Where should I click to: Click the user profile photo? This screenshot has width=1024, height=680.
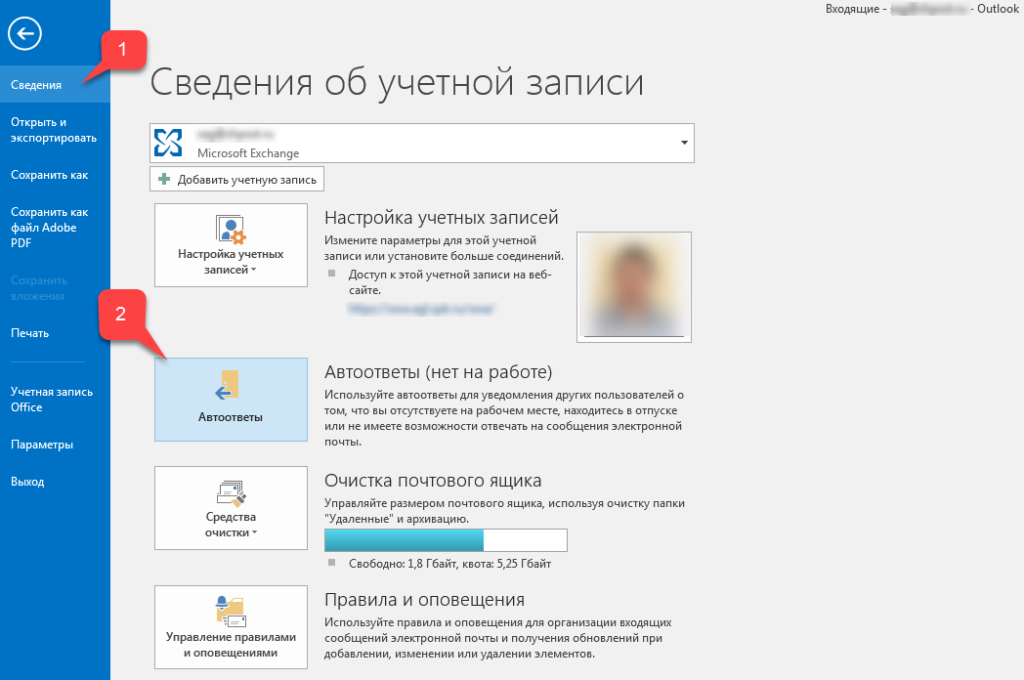pyautogui.click(x=633, y=287)
